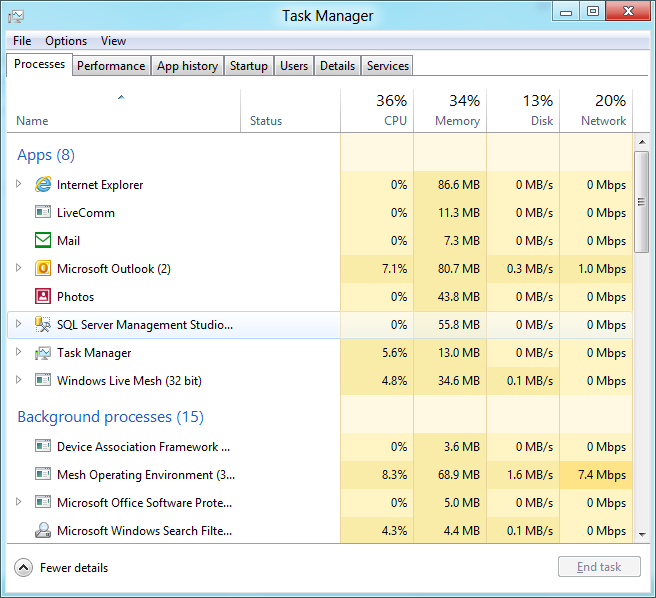
Task: Select the Device Association Framework process name
Action: pyautogui.click(x=144, y=447)
